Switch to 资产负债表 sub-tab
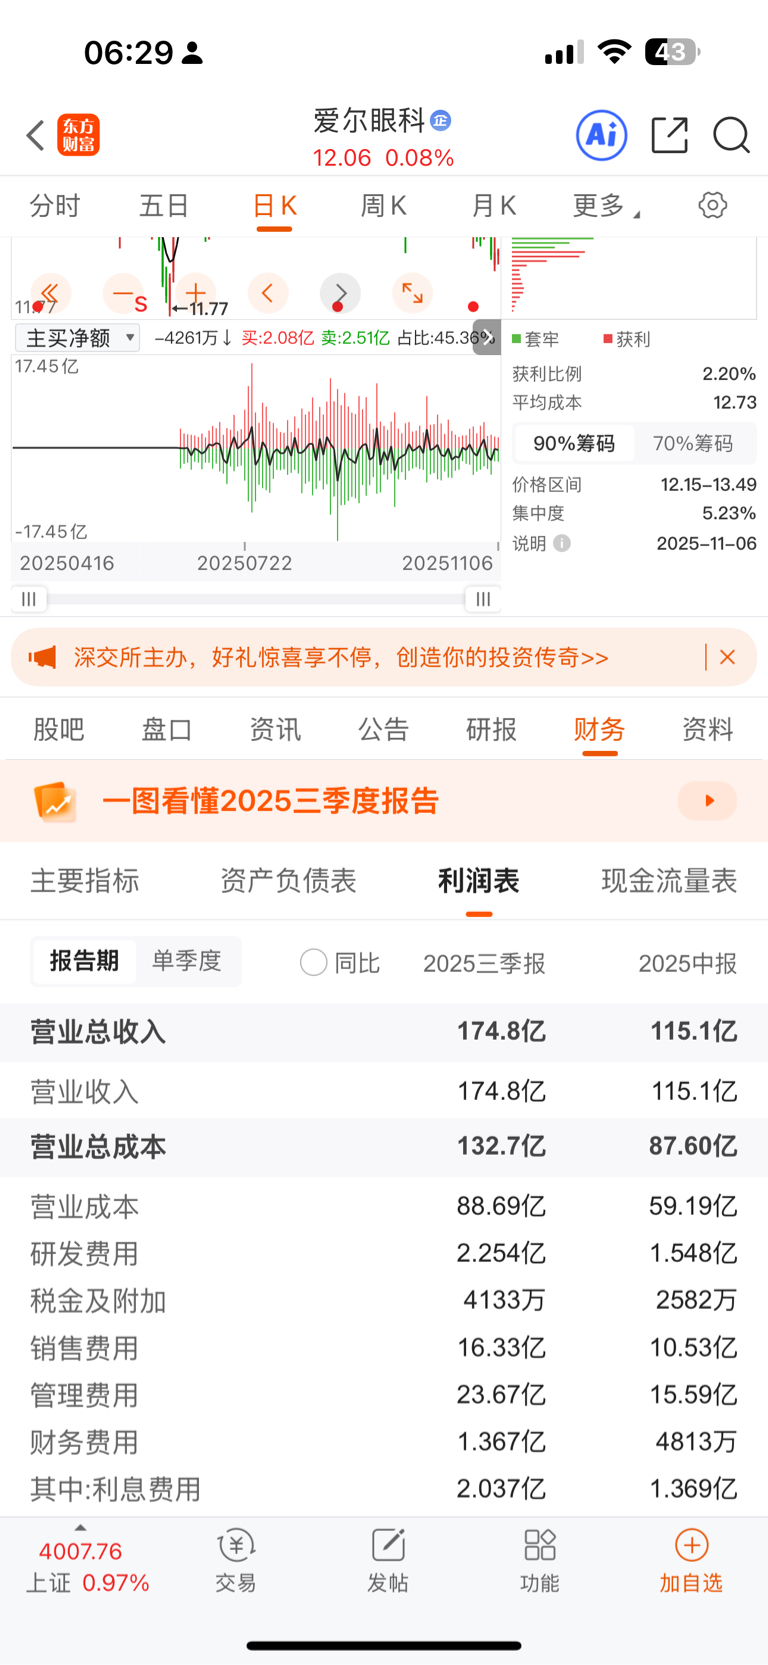This screenshot has width=768, height=1665. point(288,881)
